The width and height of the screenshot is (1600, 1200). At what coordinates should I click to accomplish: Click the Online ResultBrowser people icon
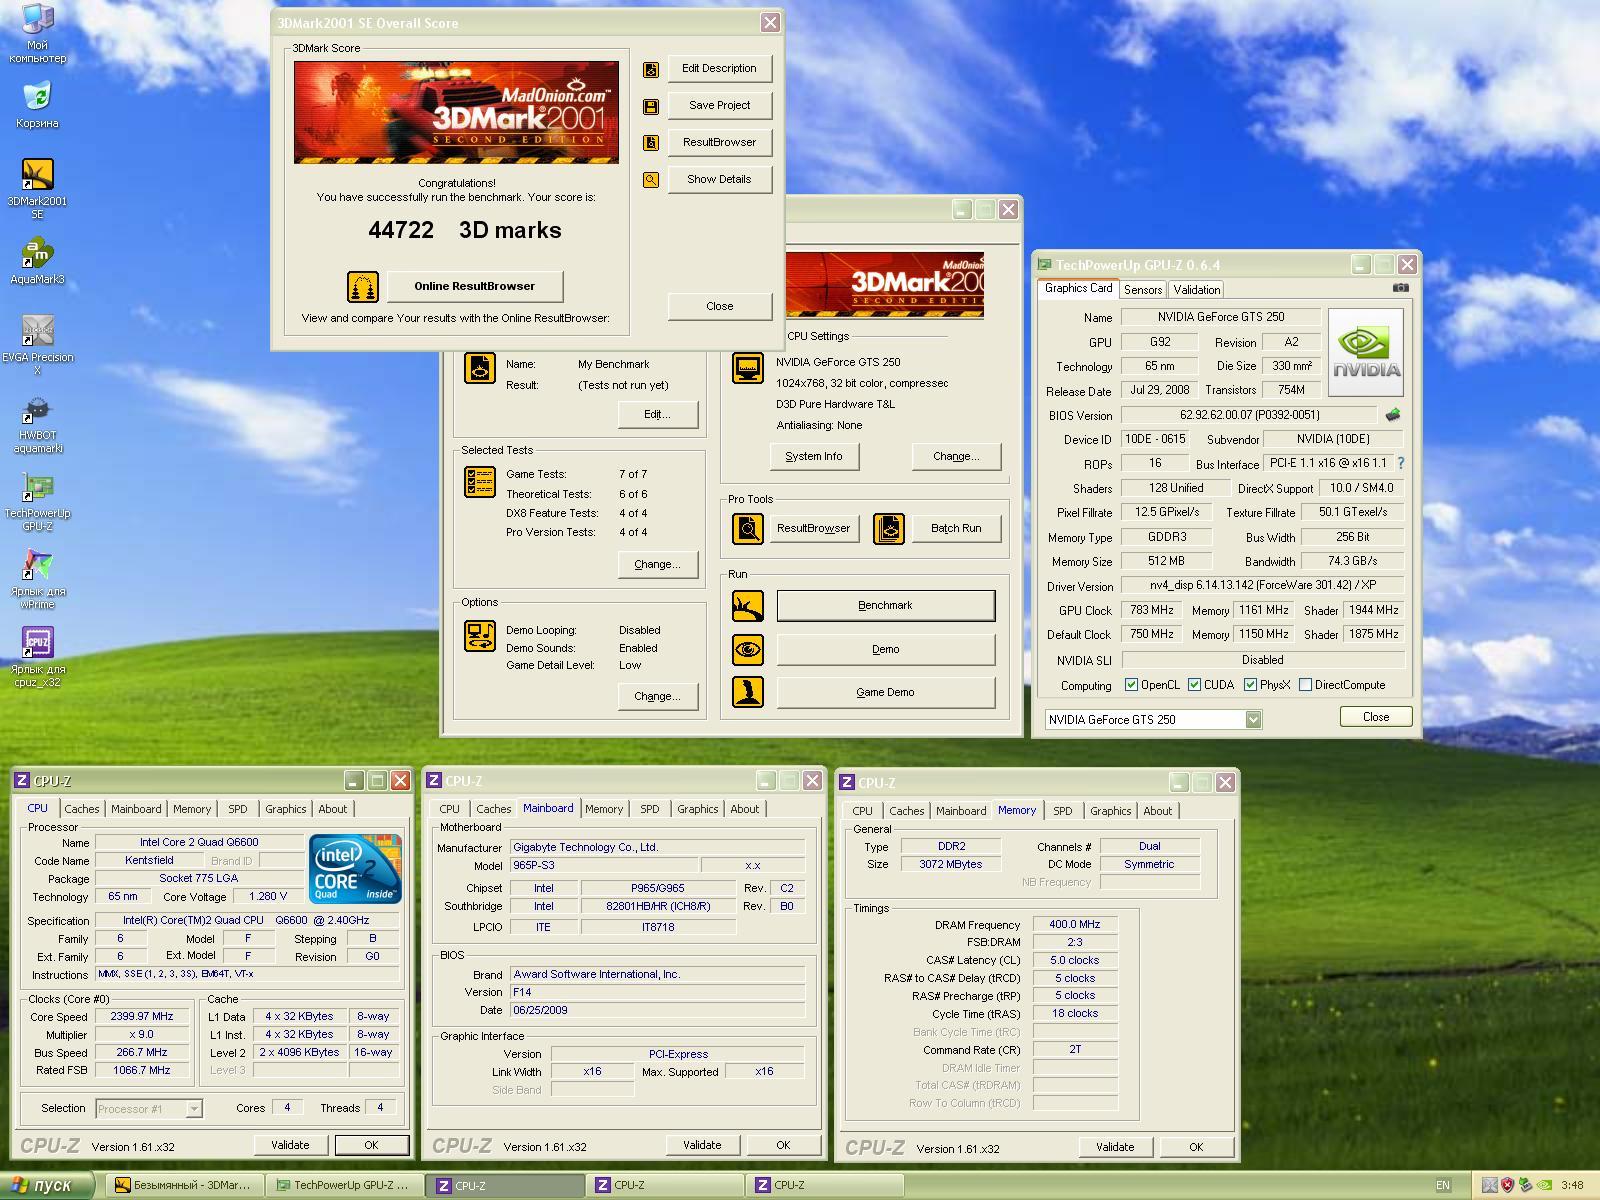coord(363,287)
